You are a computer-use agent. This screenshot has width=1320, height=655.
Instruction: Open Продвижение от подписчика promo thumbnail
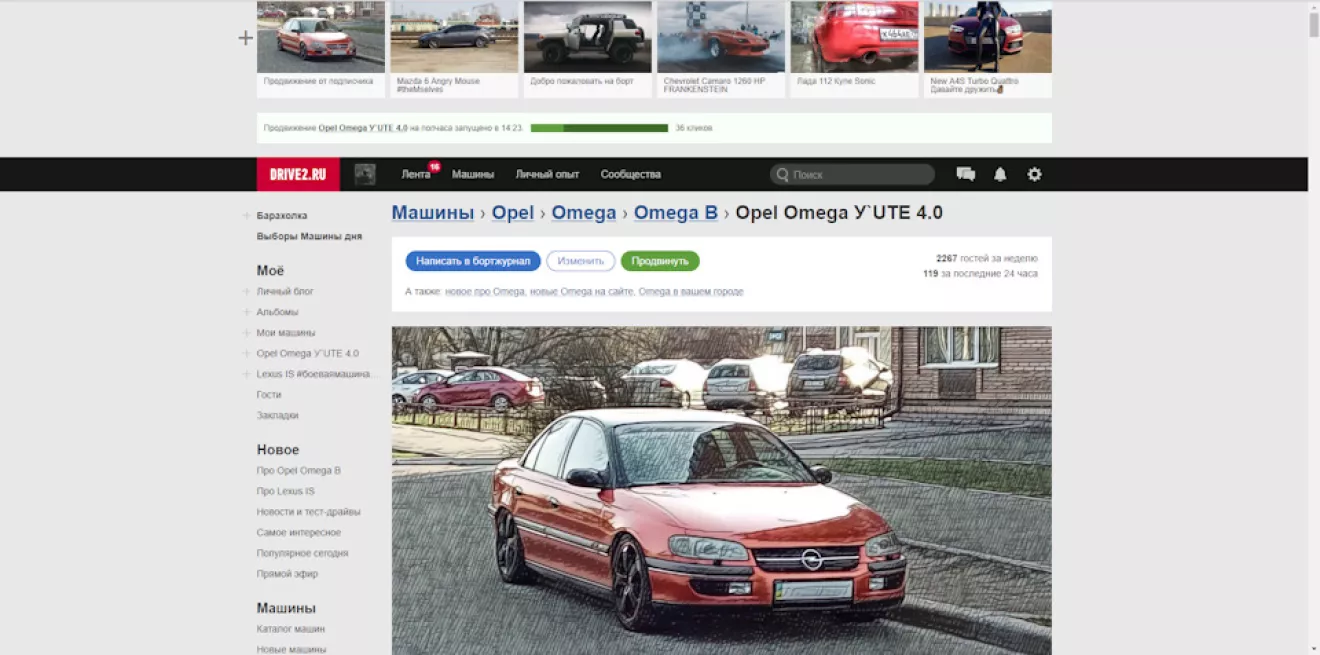click(x=320, y=49)
